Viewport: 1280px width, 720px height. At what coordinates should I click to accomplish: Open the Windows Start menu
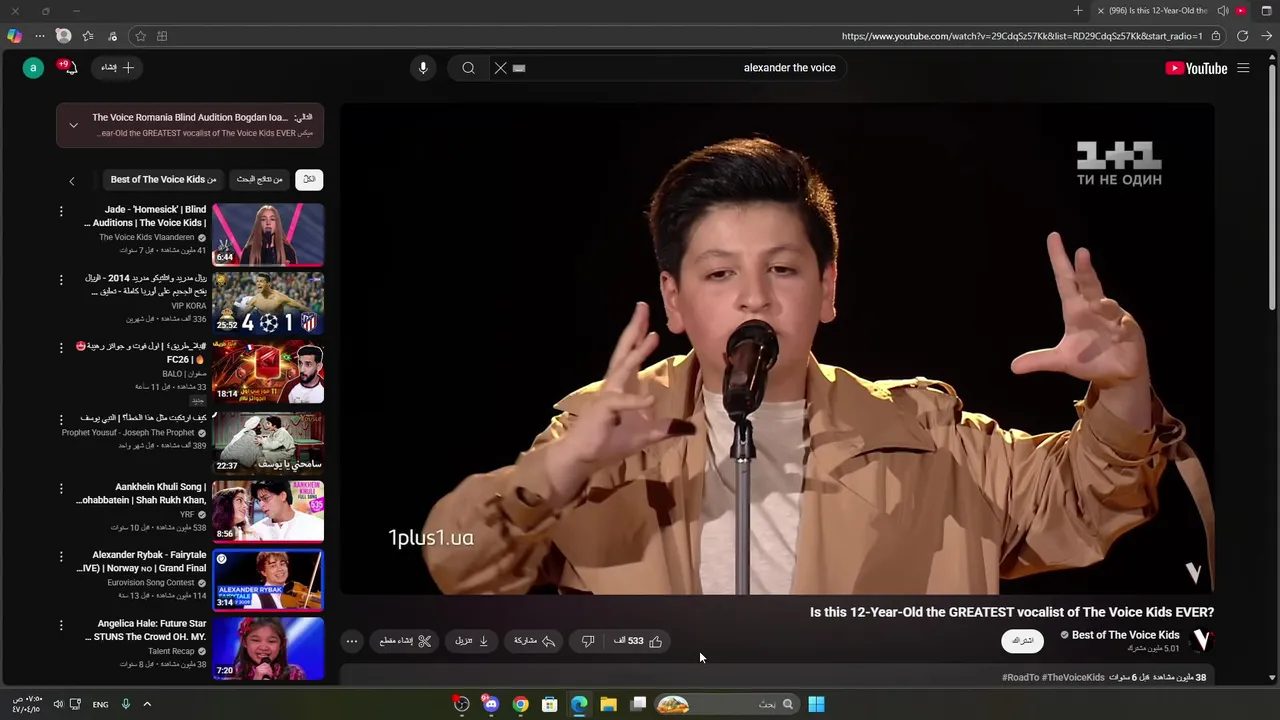816,704
